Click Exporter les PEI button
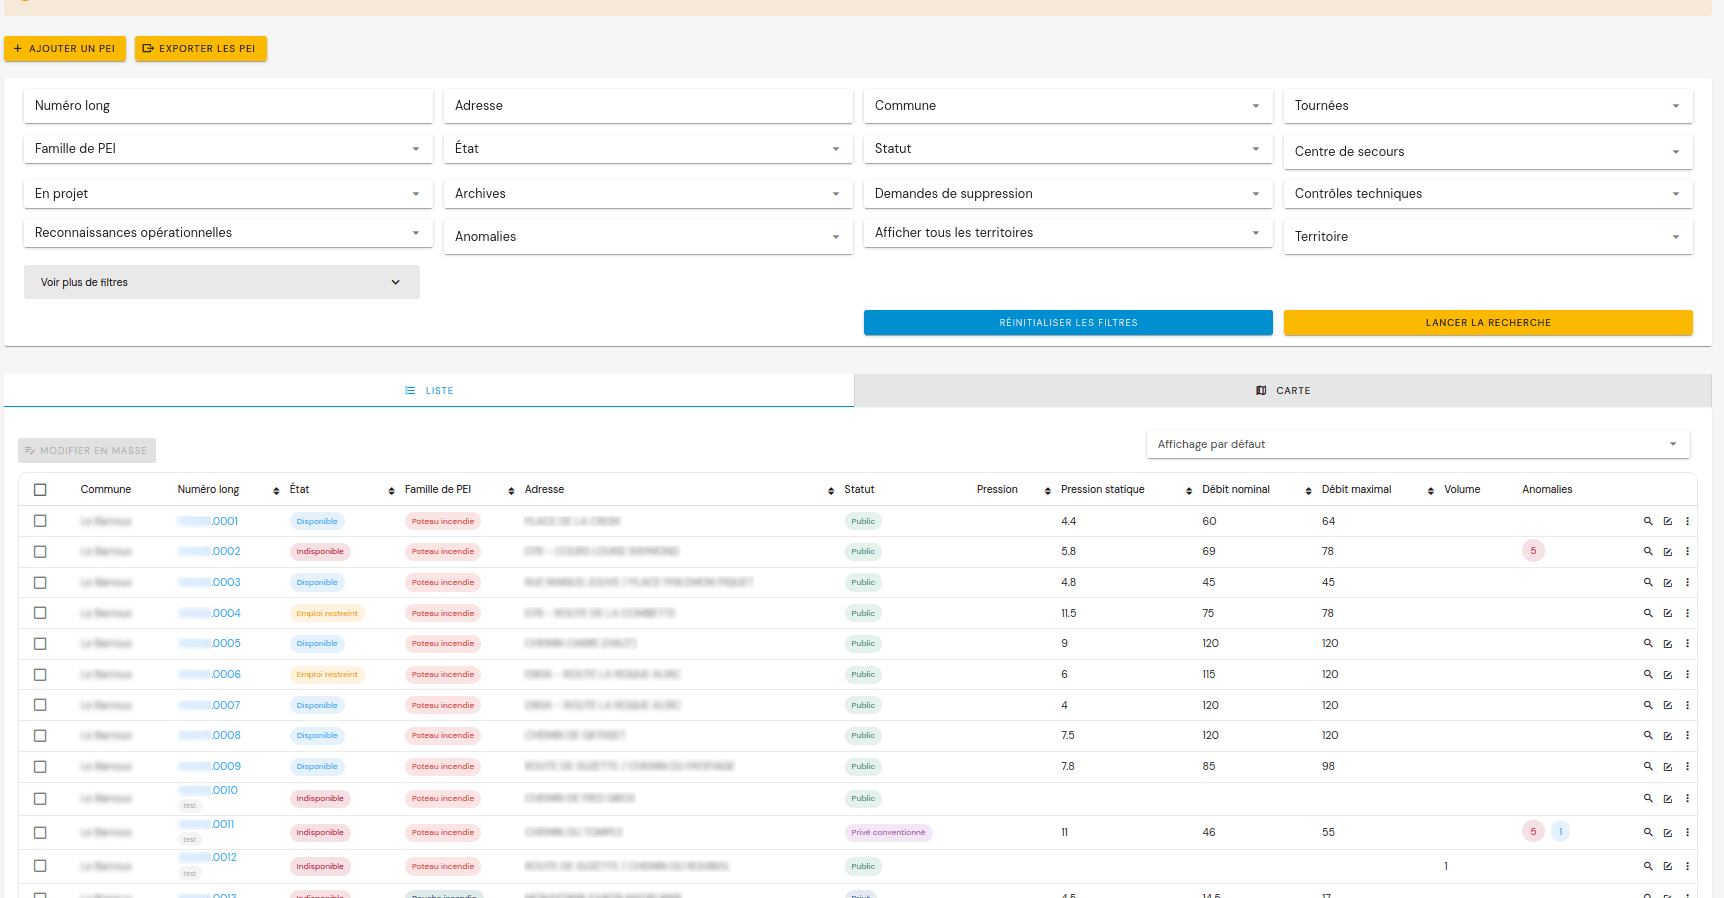This screenshot has height=898, width=1724. tap(200, 49)
